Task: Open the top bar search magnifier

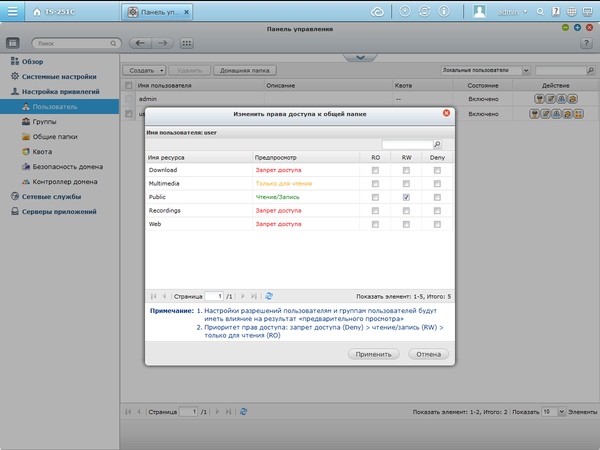Action: click(540, 12)
